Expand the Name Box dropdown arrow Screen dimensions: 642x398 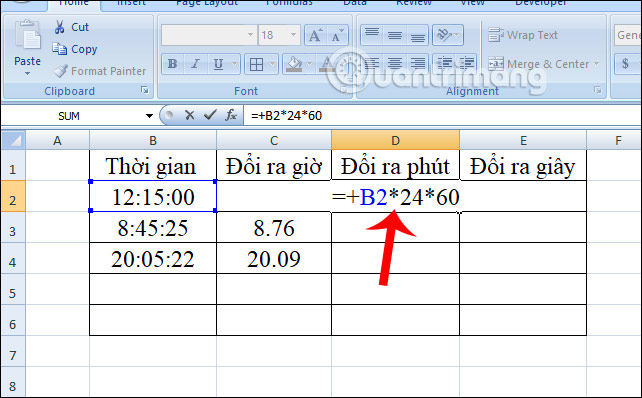tap(149, 116)
